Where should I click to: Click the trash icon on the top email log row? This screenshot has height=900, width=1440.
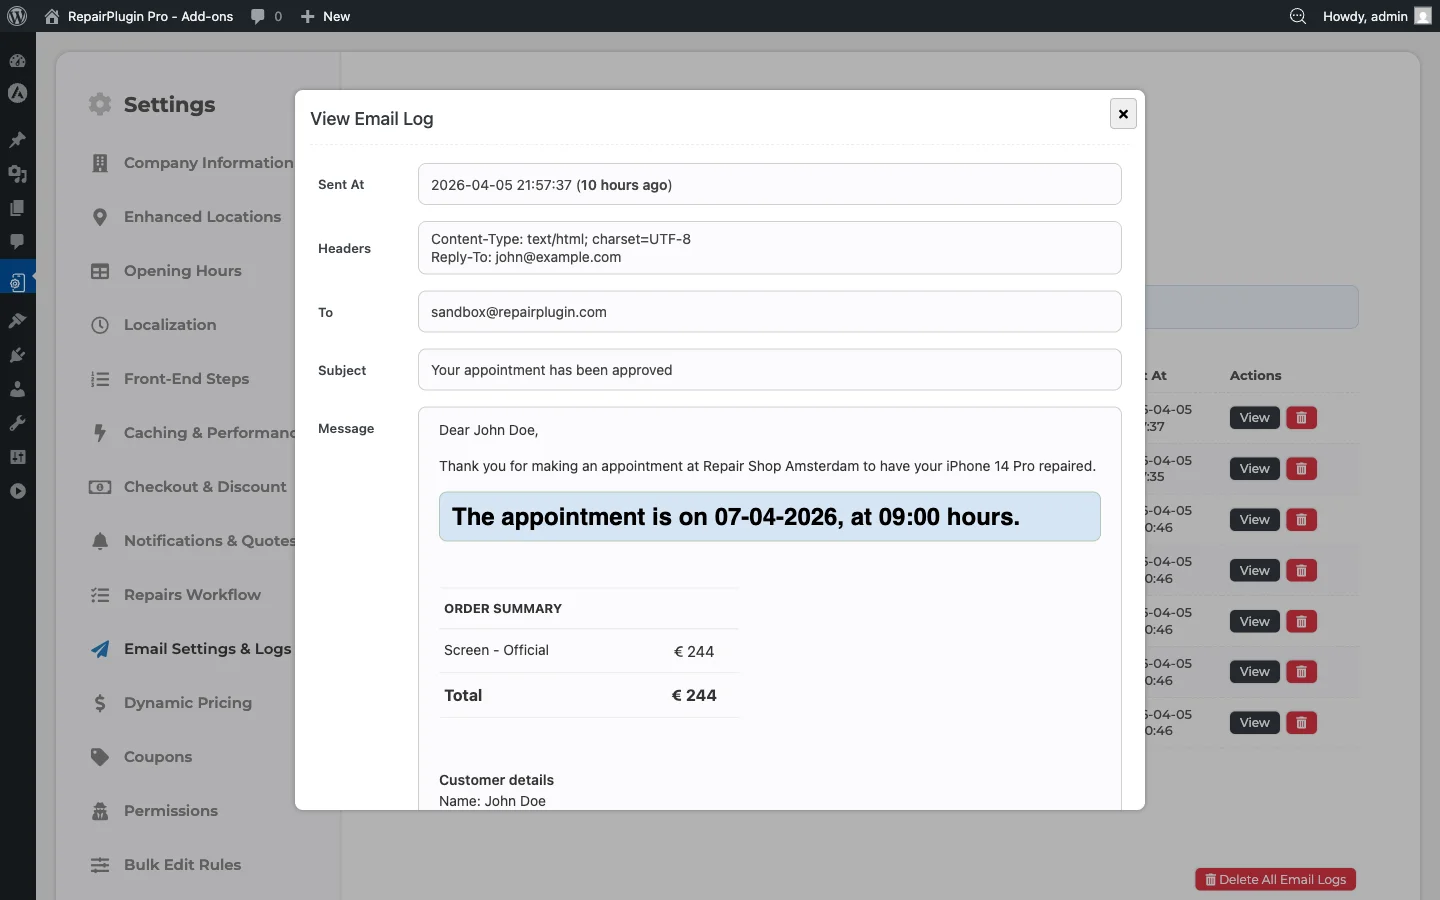pyautogui.click(x=1300, y=418)
